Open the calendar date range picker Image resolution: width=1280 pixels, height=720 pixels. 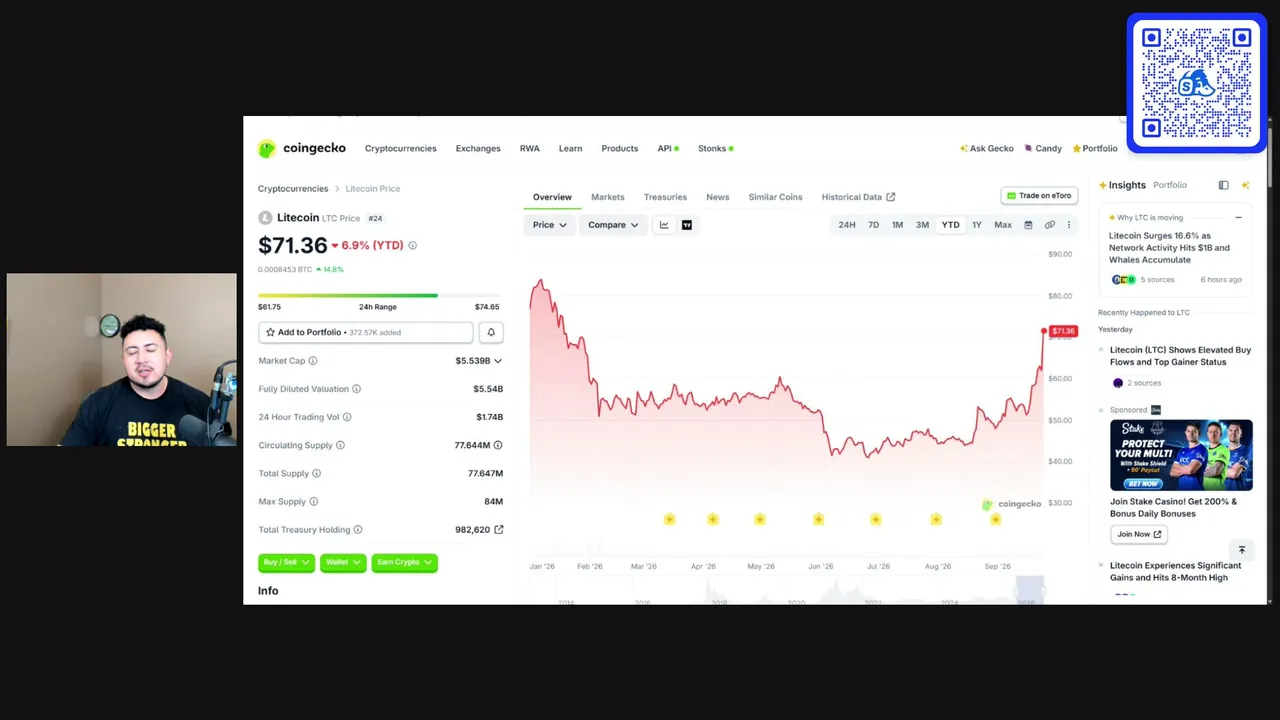1028,225
